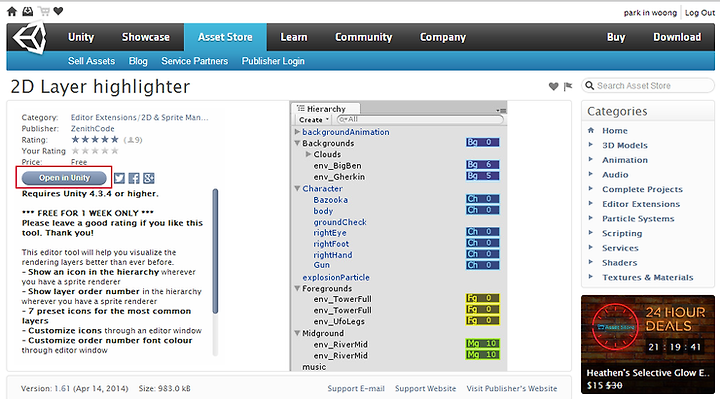The height and width of the screenshot is (399, 720).
Task: Open the Blog link
Action: (138, 61)
